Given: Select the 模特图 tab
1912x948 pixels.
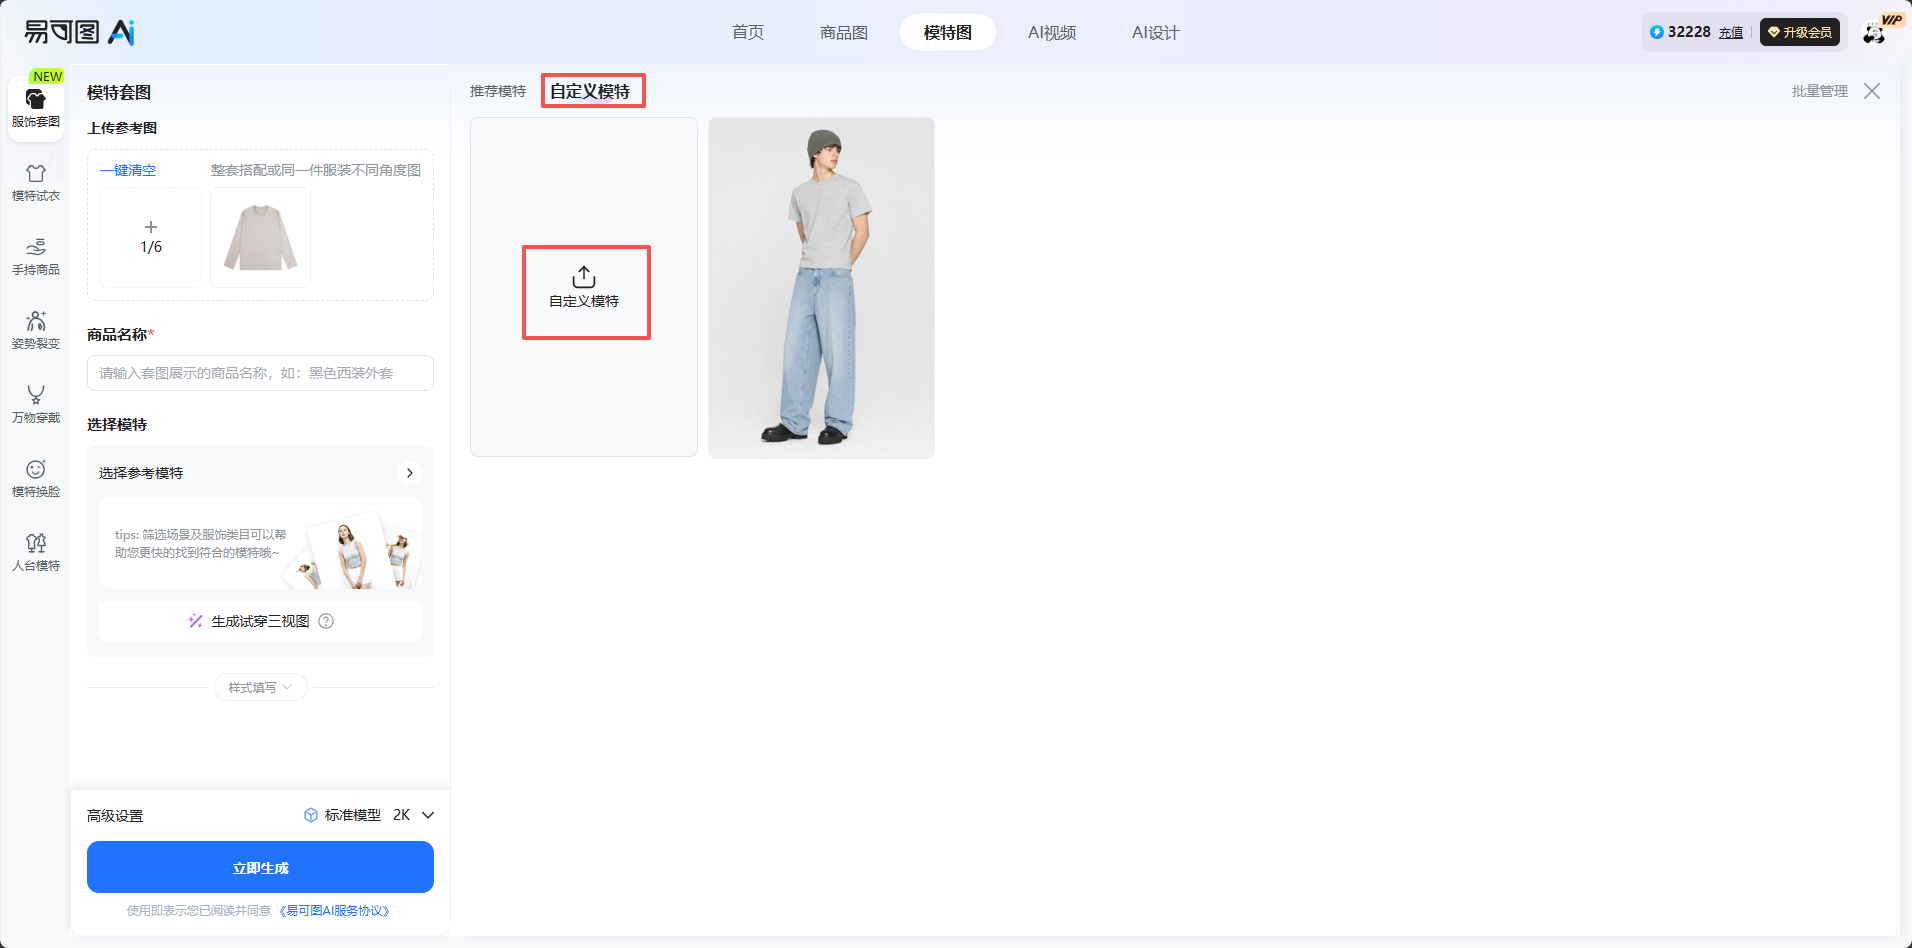Looking at the screenshot, I should pyautogui.click(x=948, y=32).
